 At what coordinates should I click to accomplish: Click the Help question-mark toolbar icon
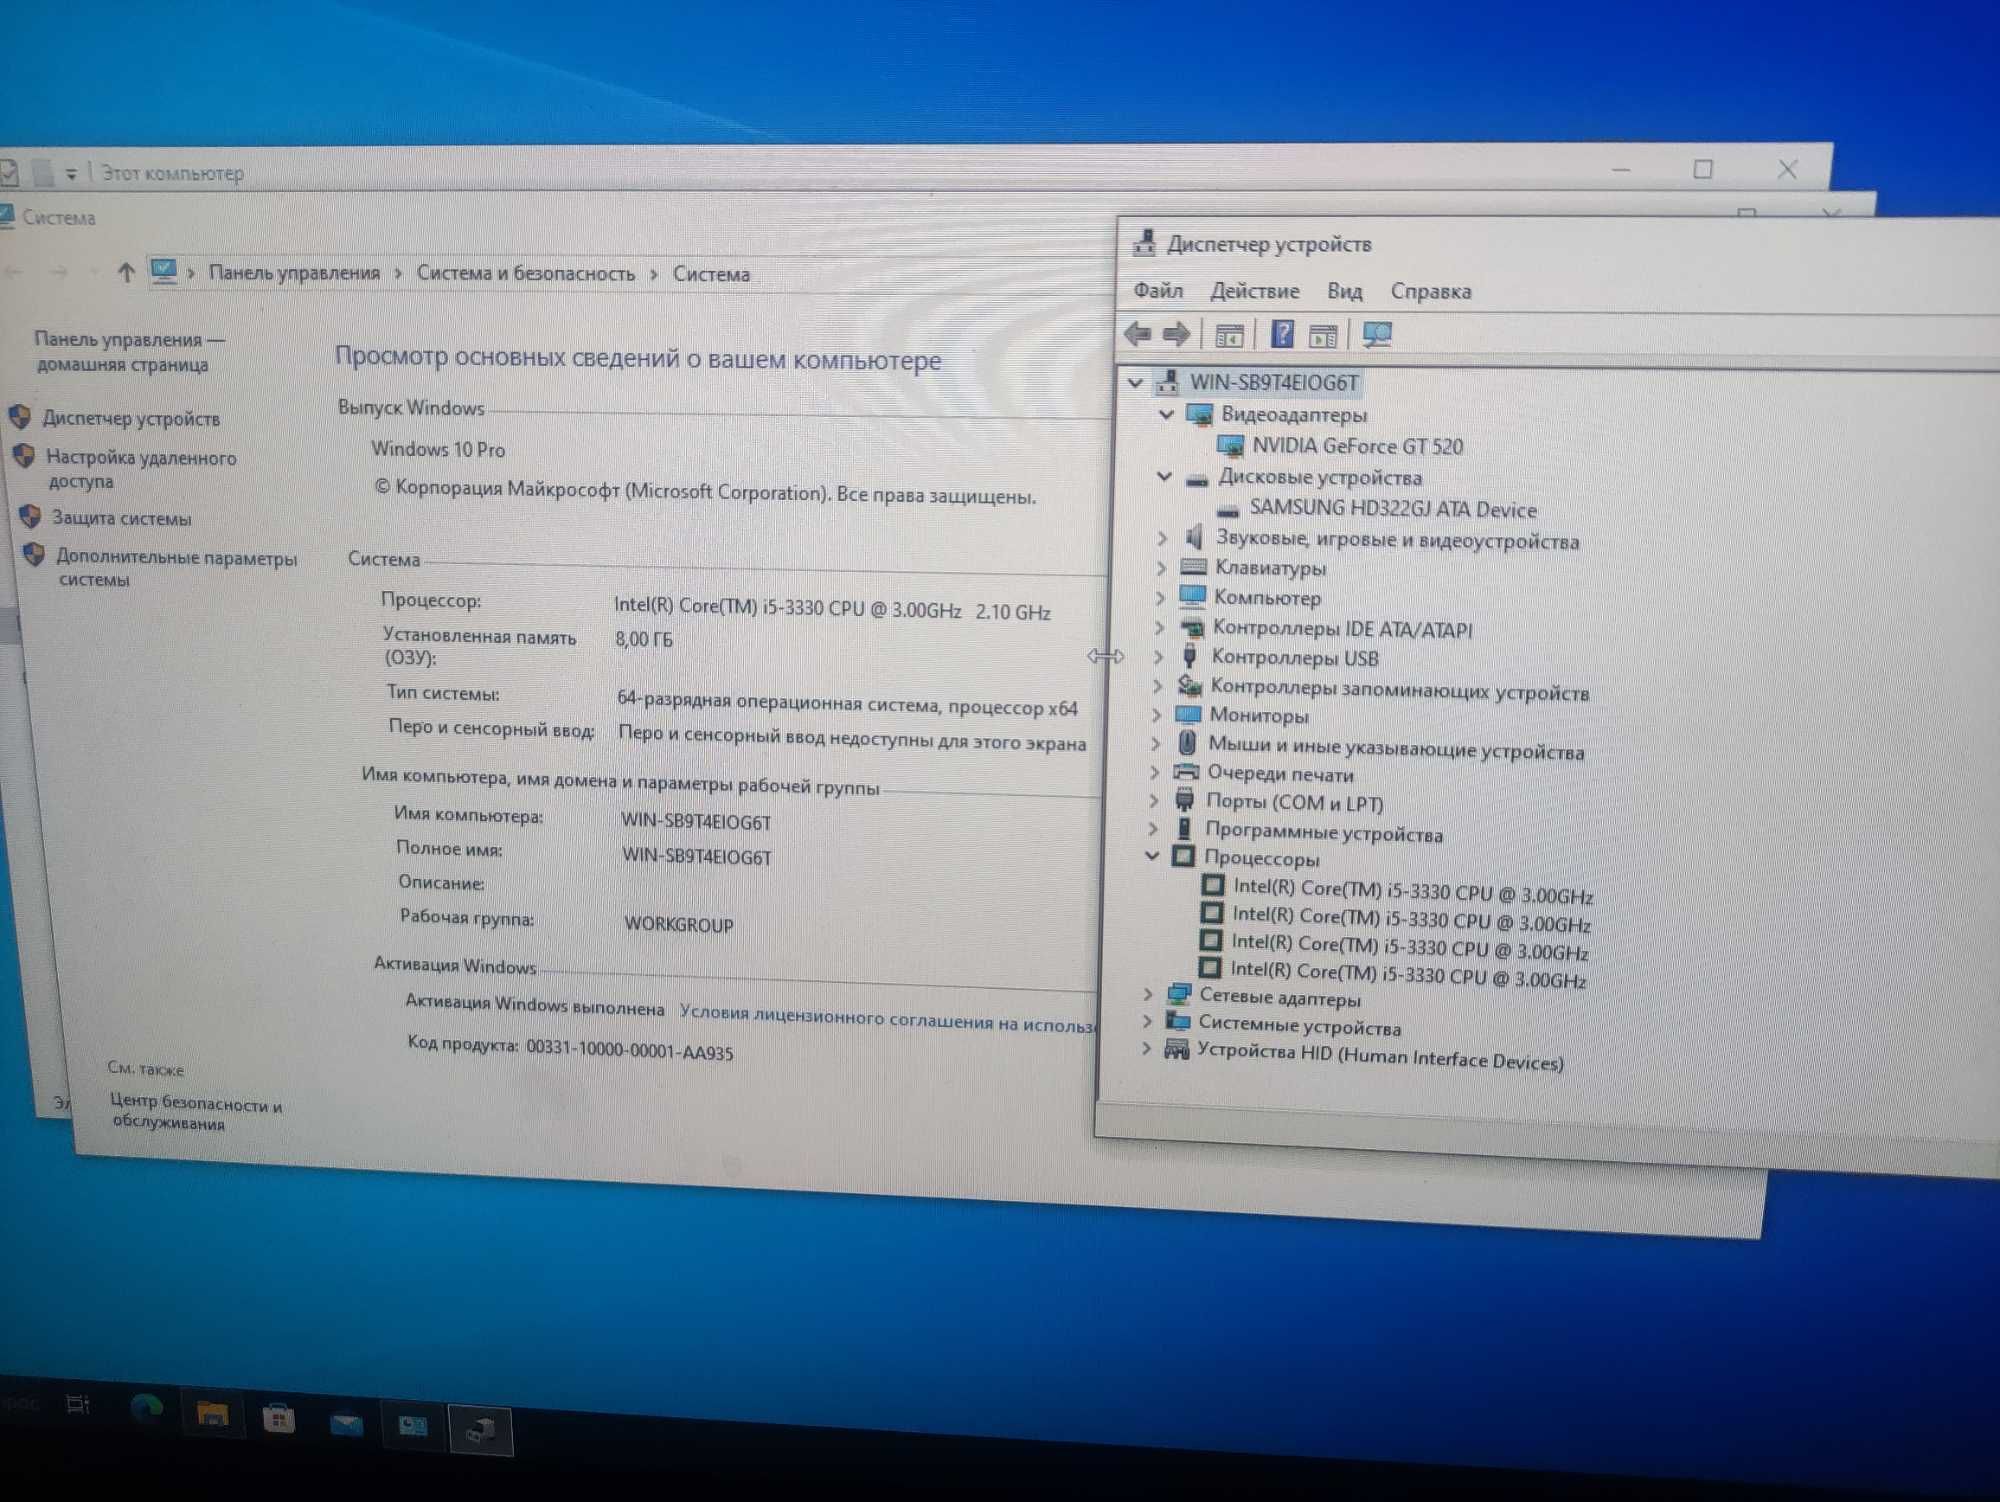click(1282, 334)
